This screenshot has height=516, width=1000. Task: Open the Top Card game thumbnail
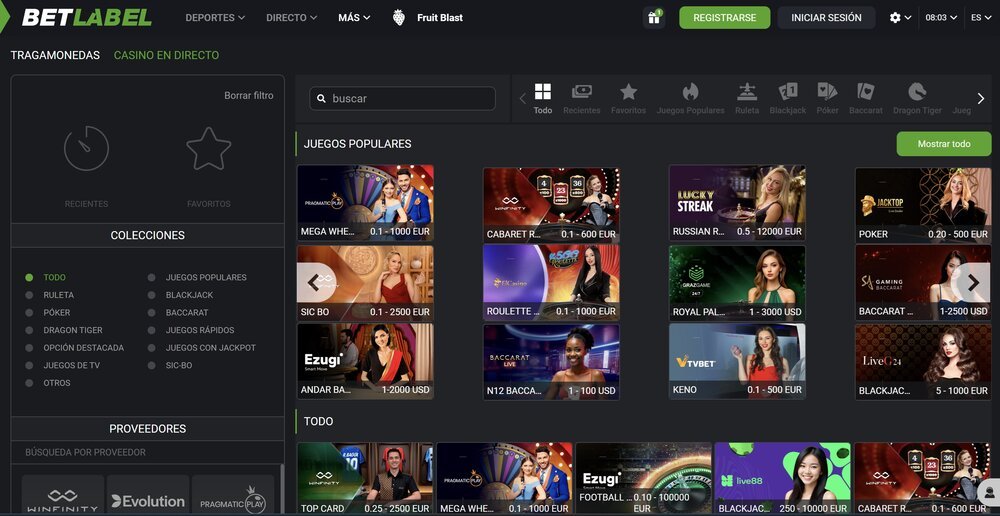tap(365, 479)
